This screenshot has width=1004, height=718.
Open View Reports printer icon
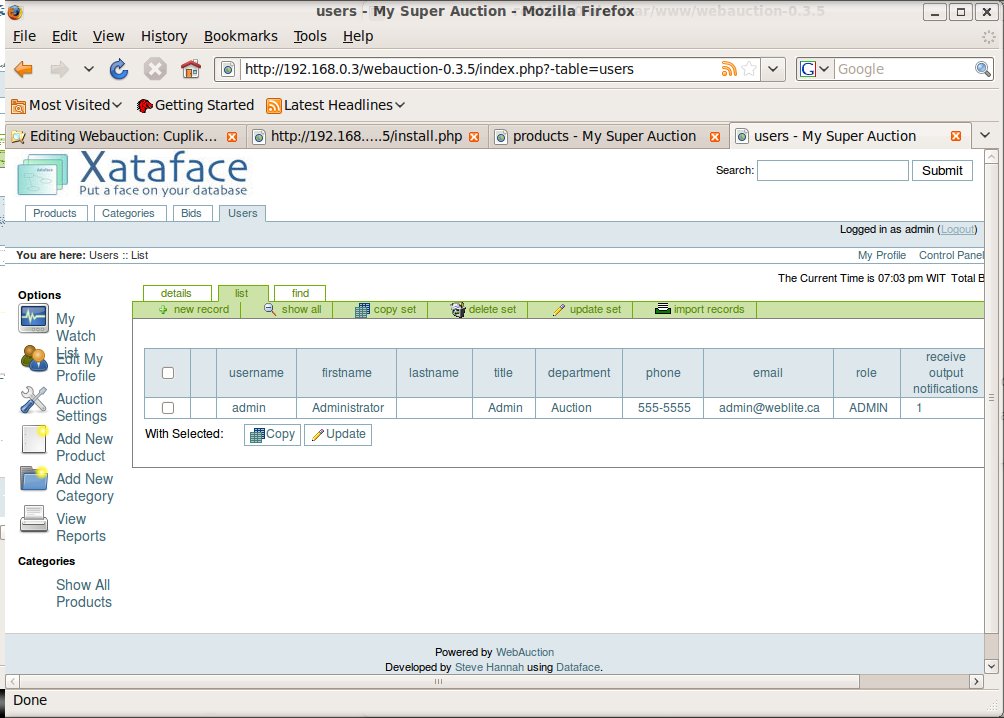pyautogui.click(x=33, y=520)
